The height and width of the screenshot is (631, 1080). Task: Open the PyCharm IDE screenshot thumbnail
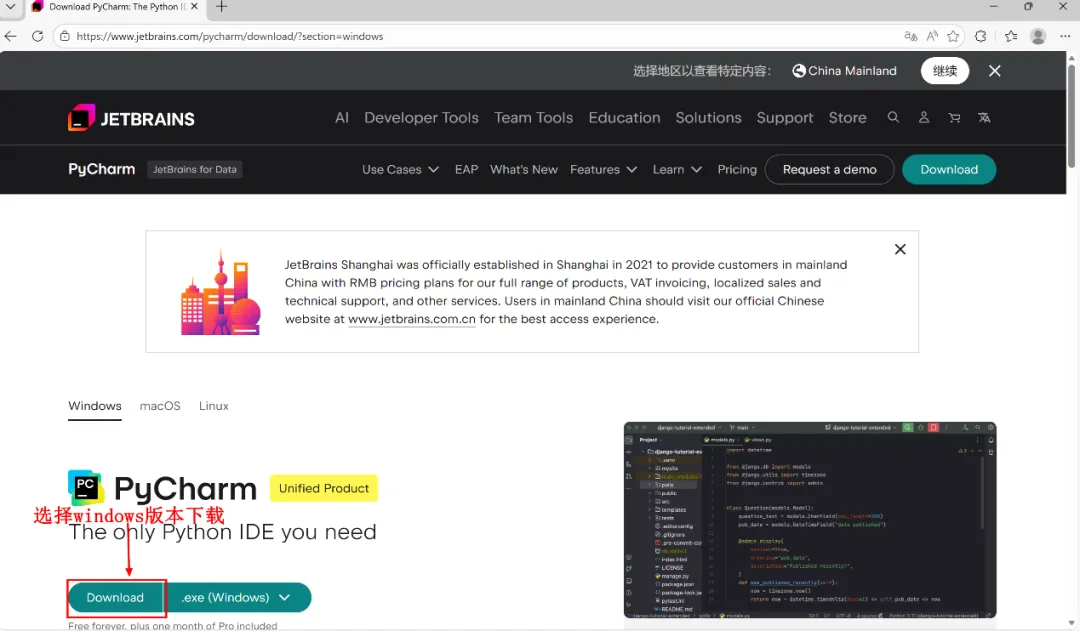(x=810, y=520)
